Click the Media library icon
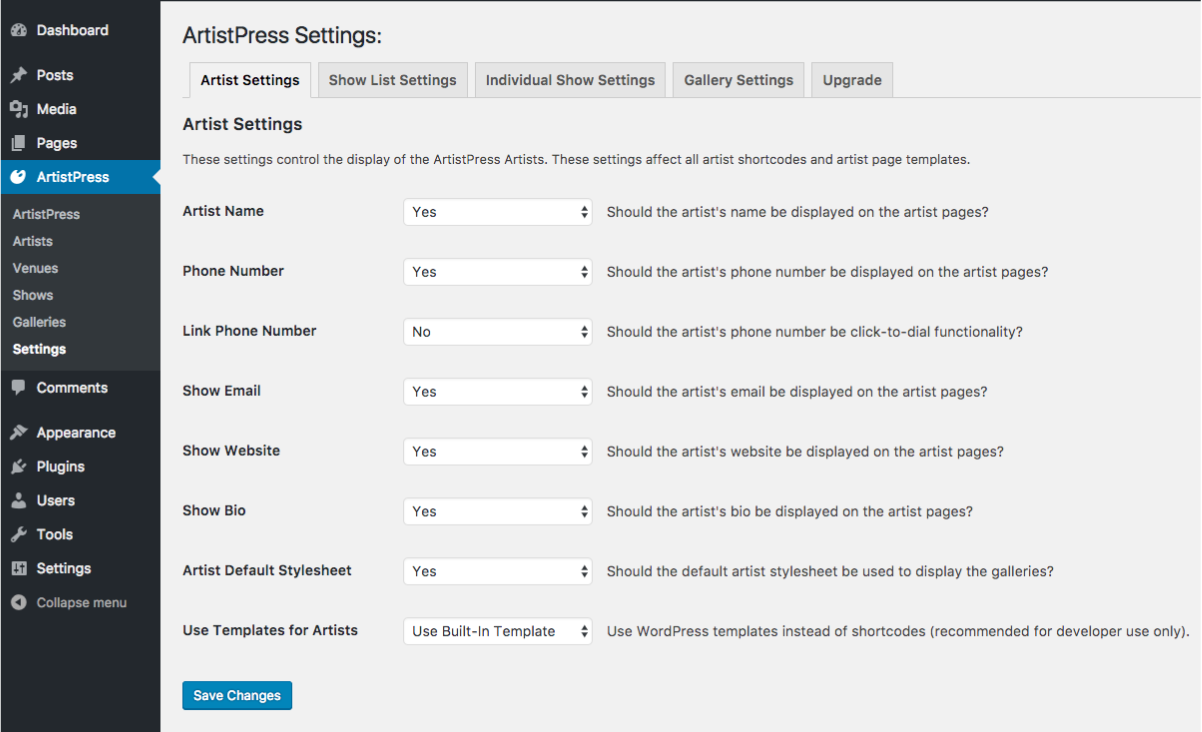This screenshot has height=732, width=1202. [18, 109]
